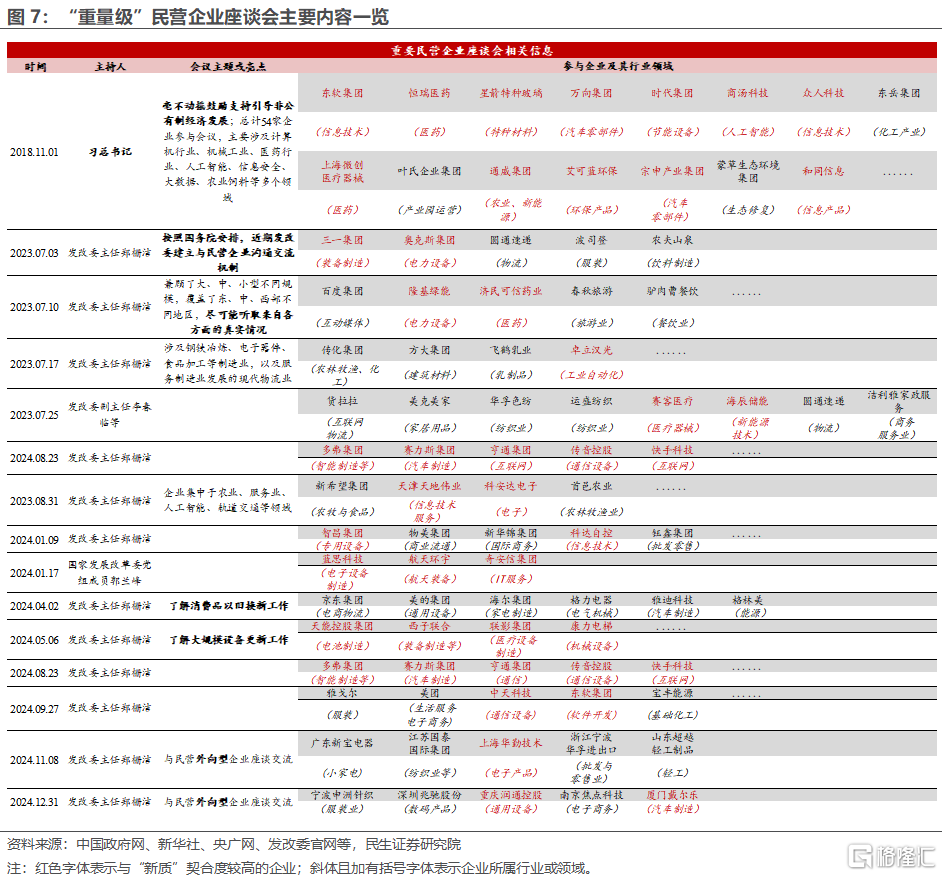Click the company 春秋旅游
This screenshot has height=877, width=942.
coord(591,291)
